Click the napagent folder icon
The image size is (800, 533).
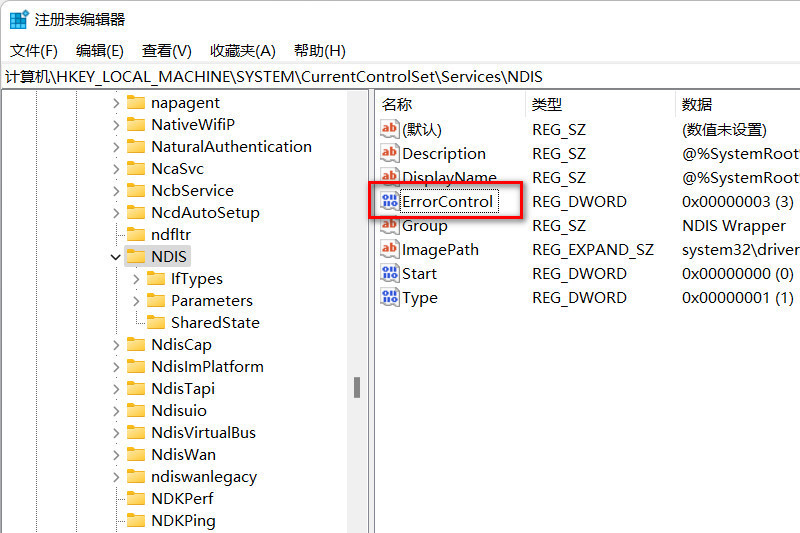click(136, 103)
